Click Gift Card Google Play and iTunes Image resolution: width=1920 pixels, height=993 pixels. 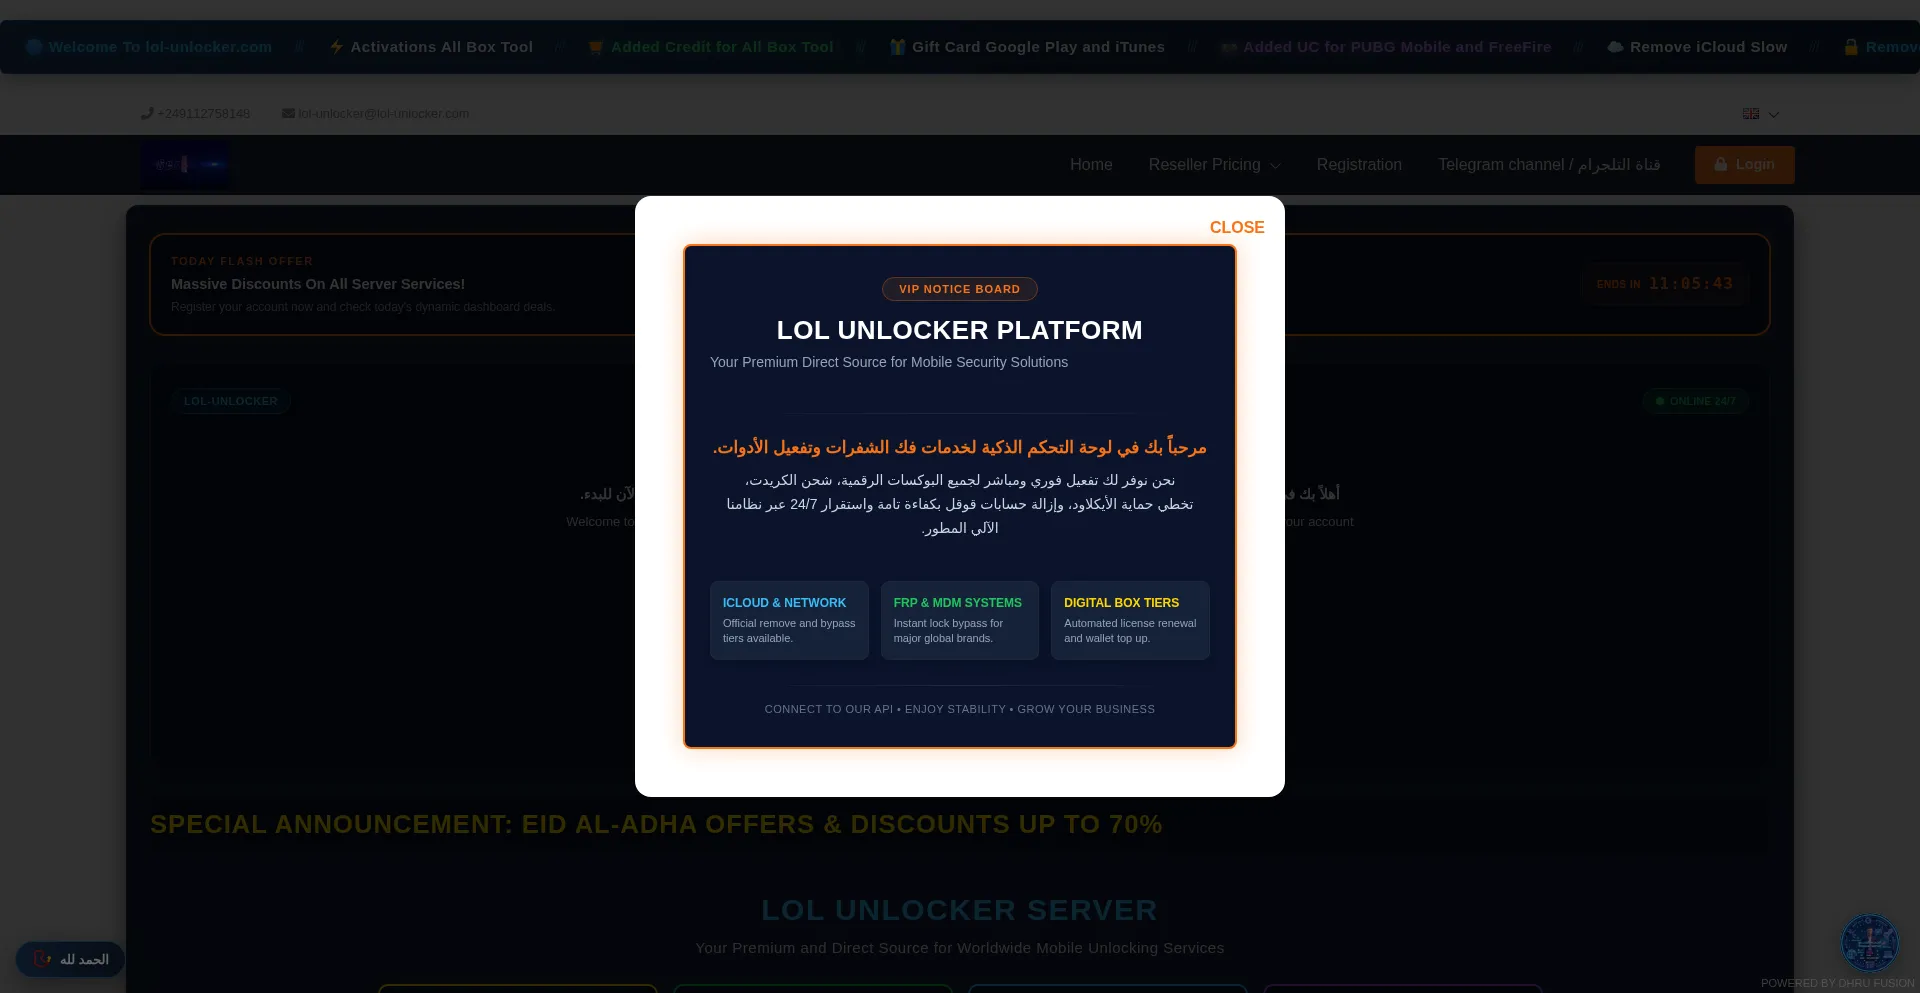pos(1038,47)
